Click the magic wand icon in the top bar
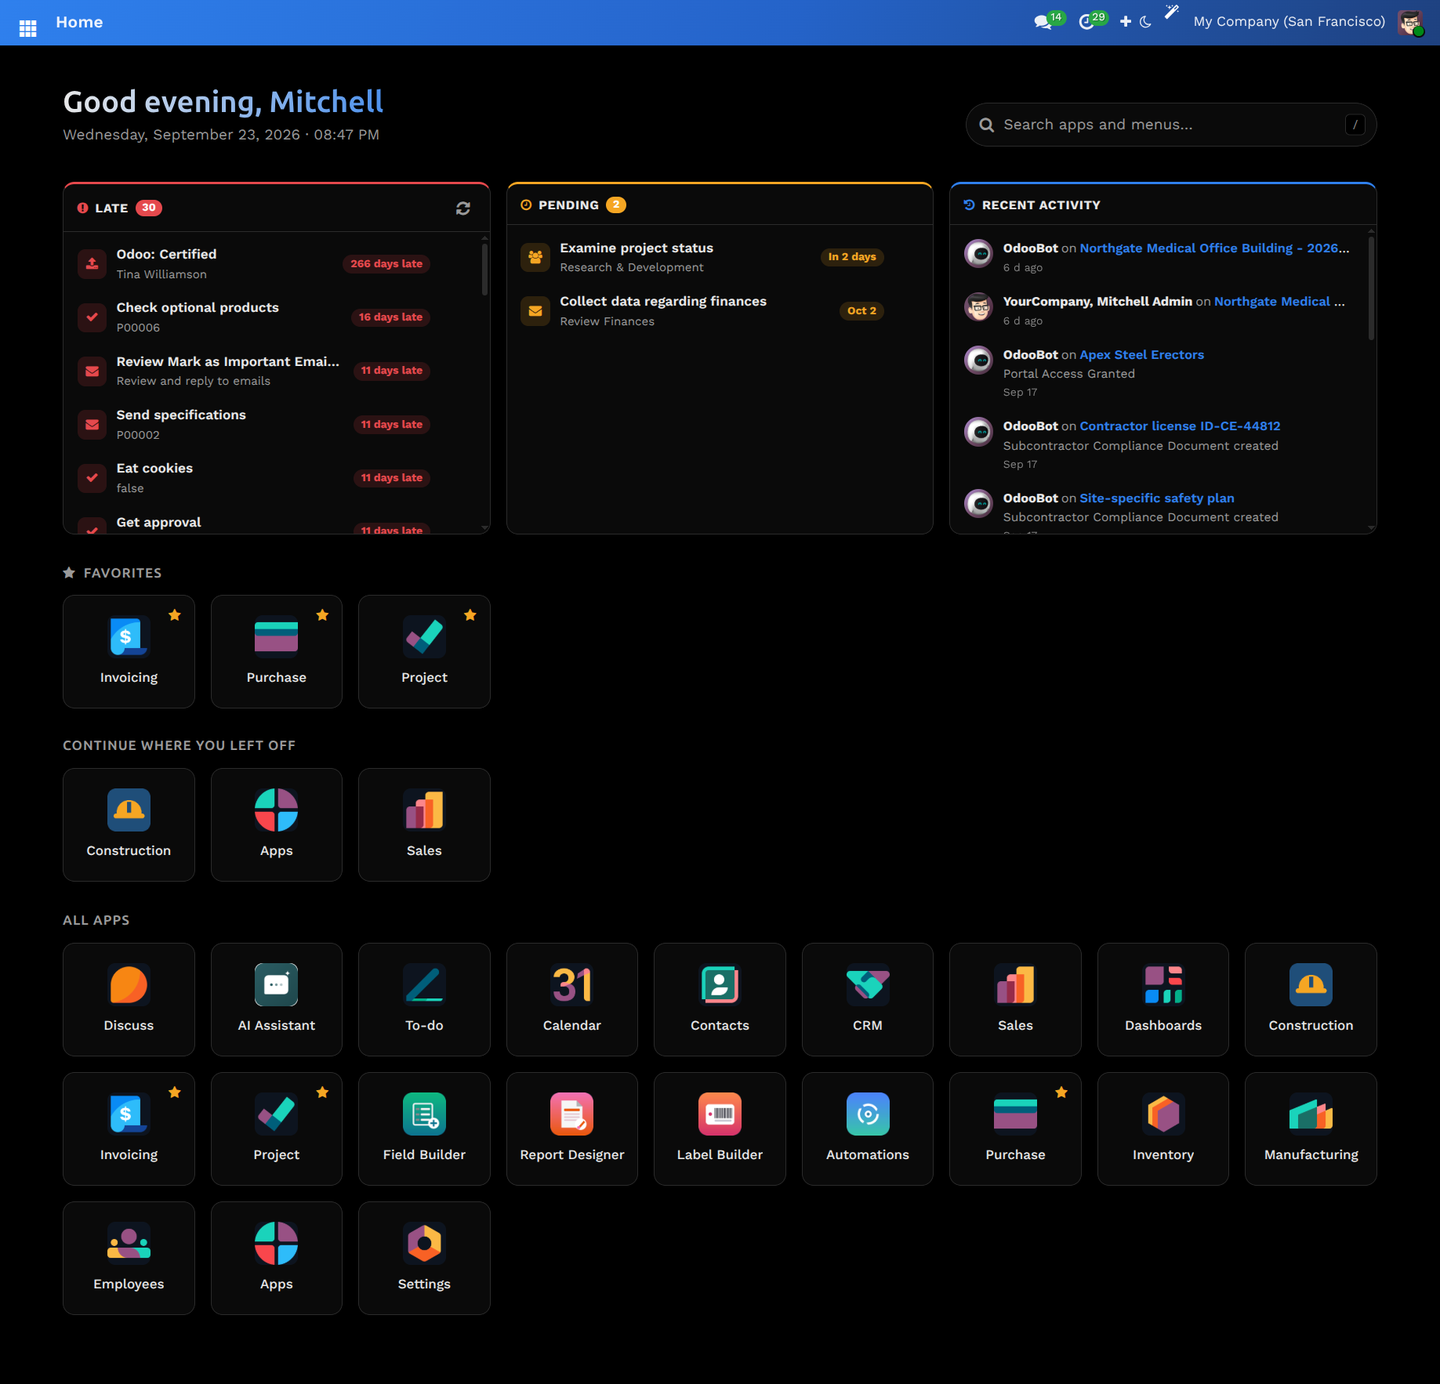The image size is (1440, 1384). (x=1172, y=12)
